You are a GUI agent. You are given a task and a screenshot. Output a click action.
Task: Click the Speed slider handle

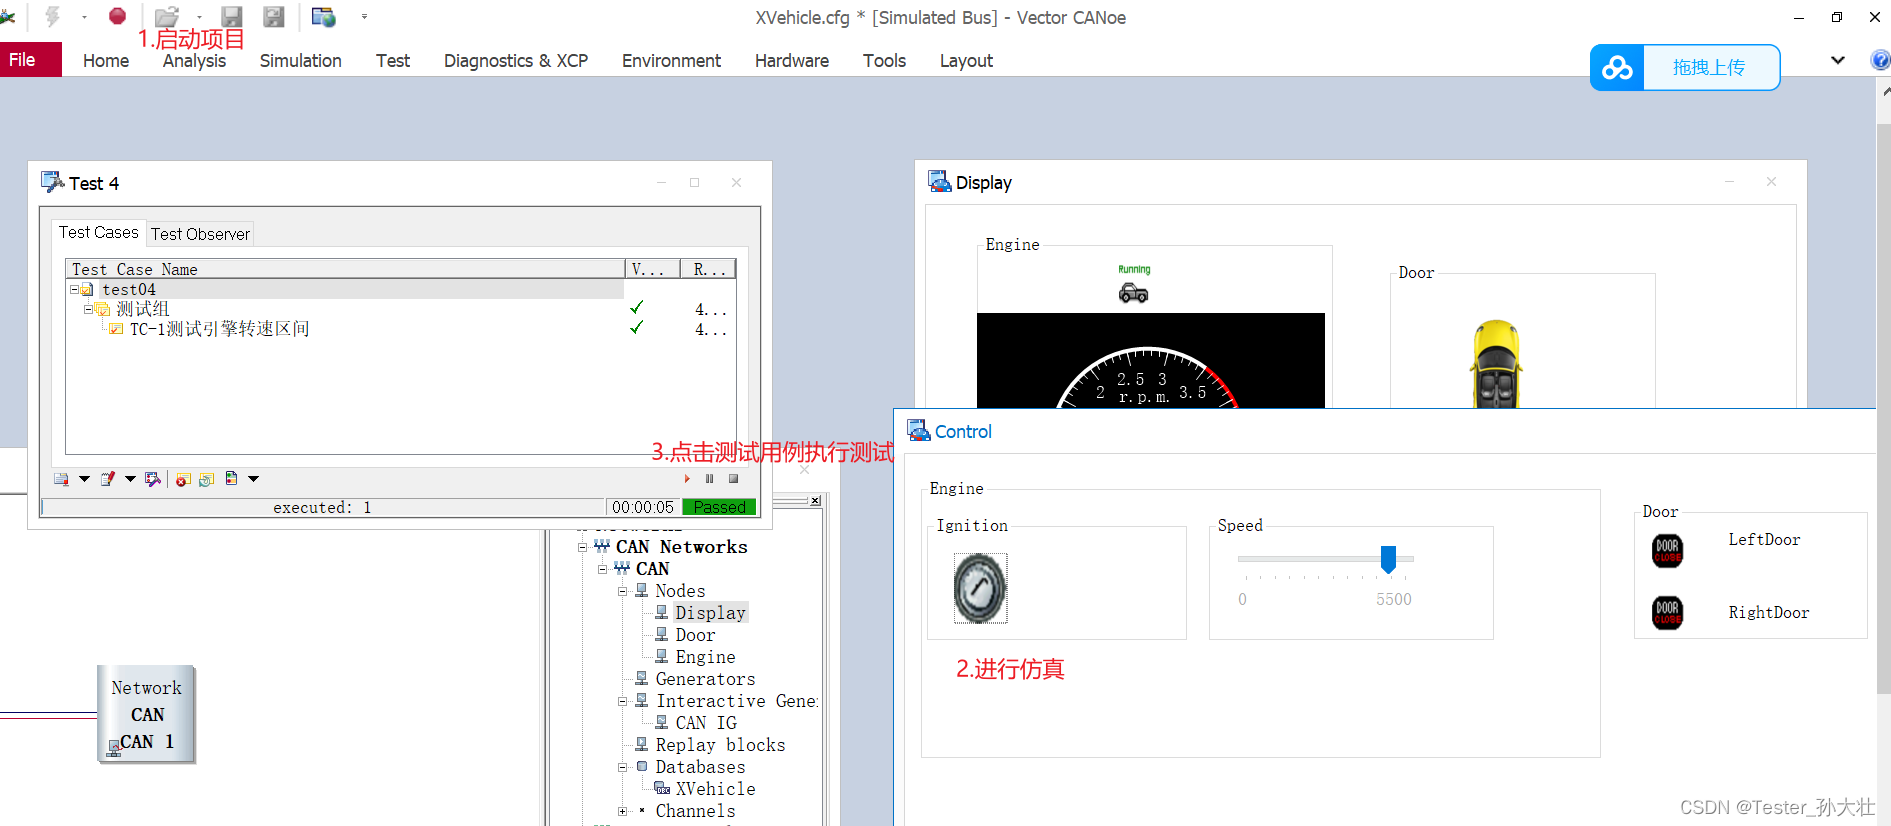click(1388, 559)
